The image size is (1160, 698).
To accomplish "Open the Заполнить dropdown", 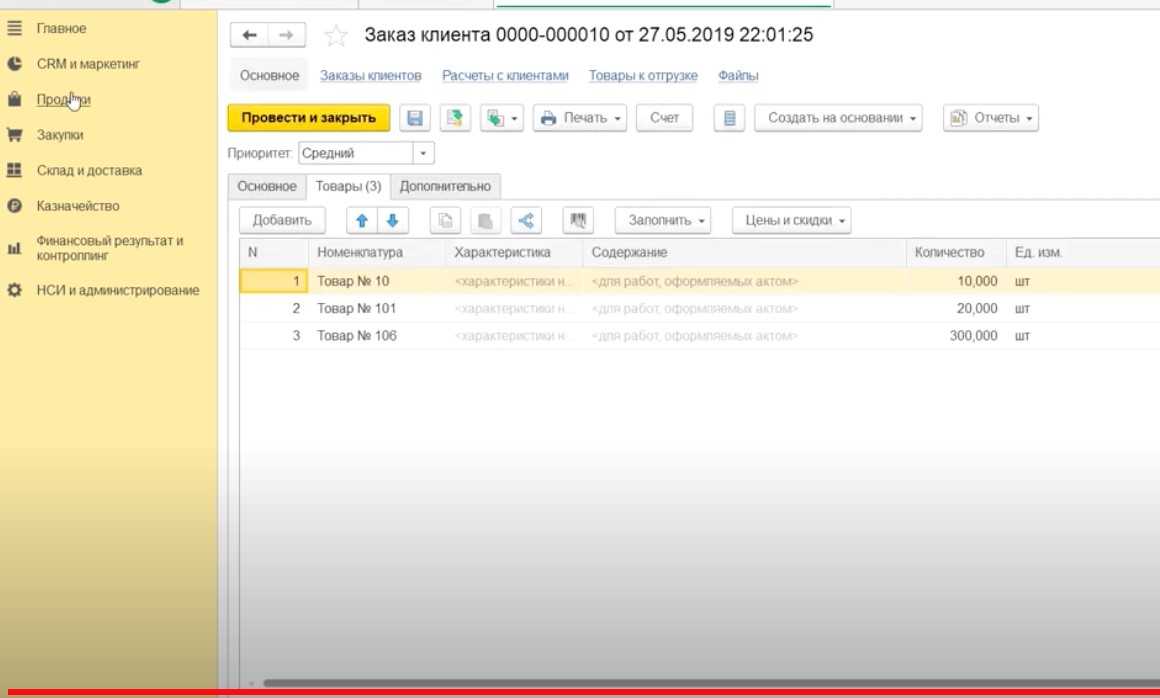I will click(x=662, y=220).
